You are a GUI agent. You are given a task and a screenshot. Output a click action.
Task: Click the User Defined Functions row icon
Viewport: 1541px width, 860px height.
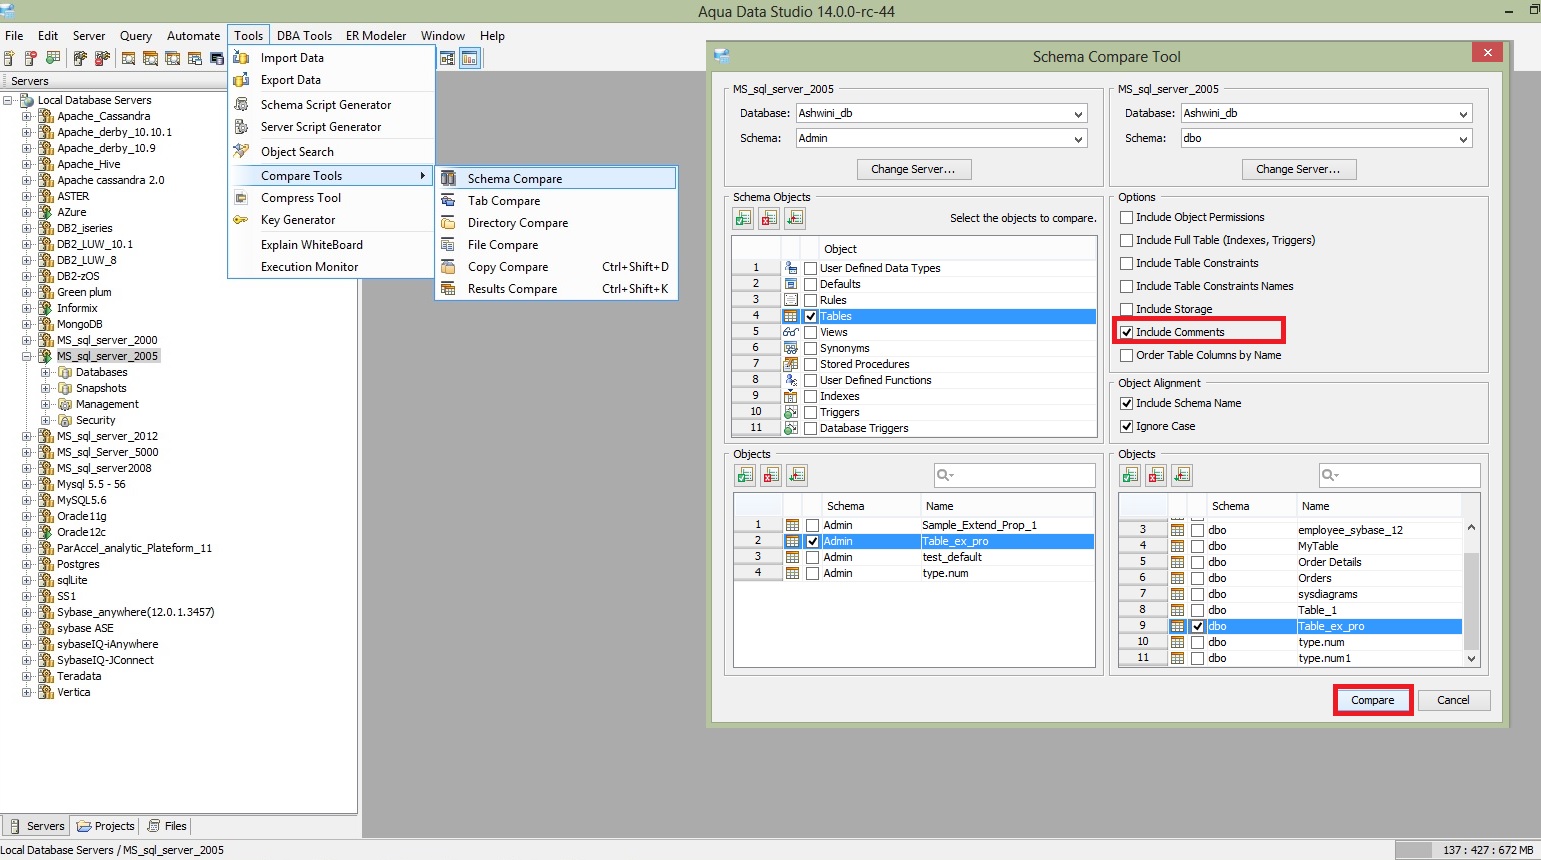791,380
